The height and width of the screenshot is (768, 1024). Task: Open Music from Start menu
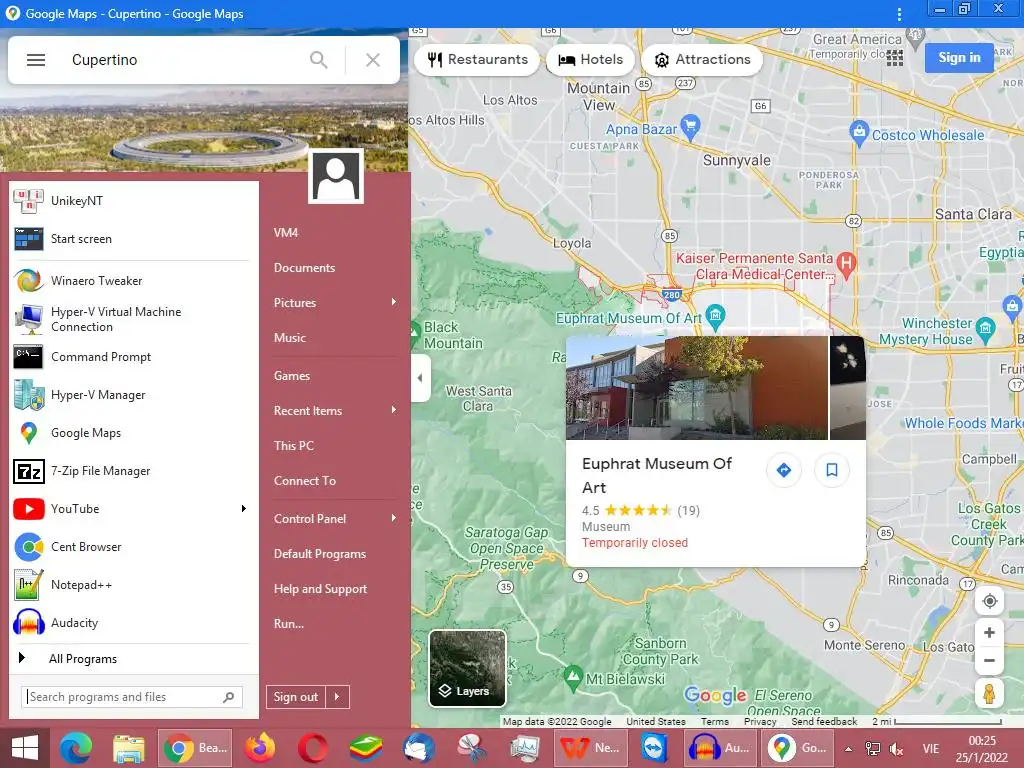(290, 338)
